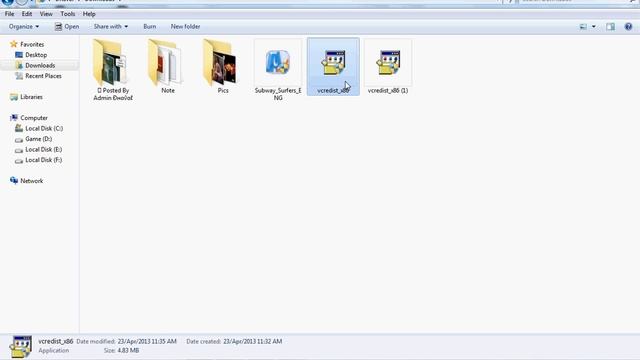This screenshot has height=360, width=640.
Task: Select Downloads under Favorites
Action: [40, 65]
